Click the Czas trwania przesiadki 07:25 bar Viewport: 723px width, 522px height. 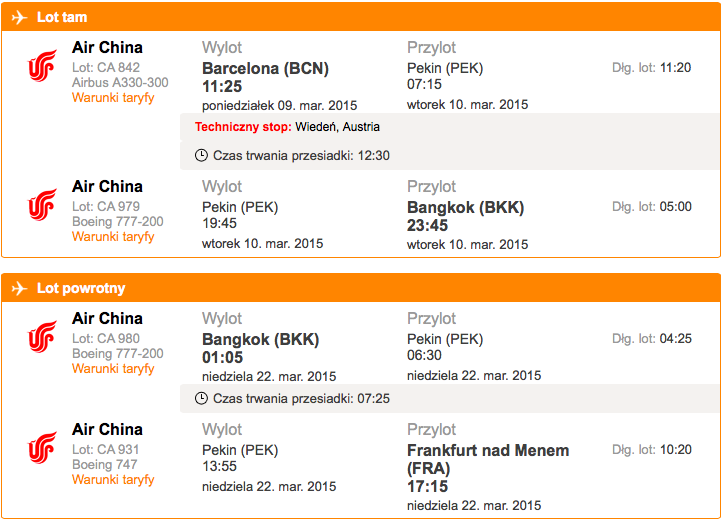point(450,398)
